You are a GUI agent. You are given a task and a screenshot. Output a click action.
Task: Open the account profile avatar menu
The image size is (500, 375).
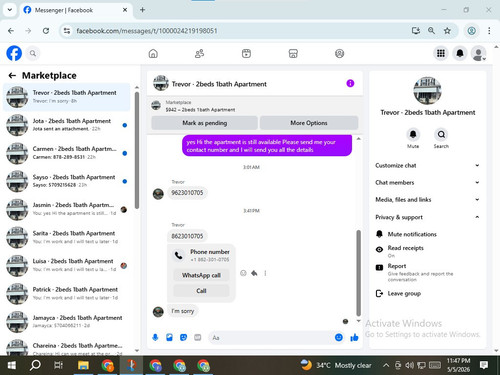(x=479, y=53)
